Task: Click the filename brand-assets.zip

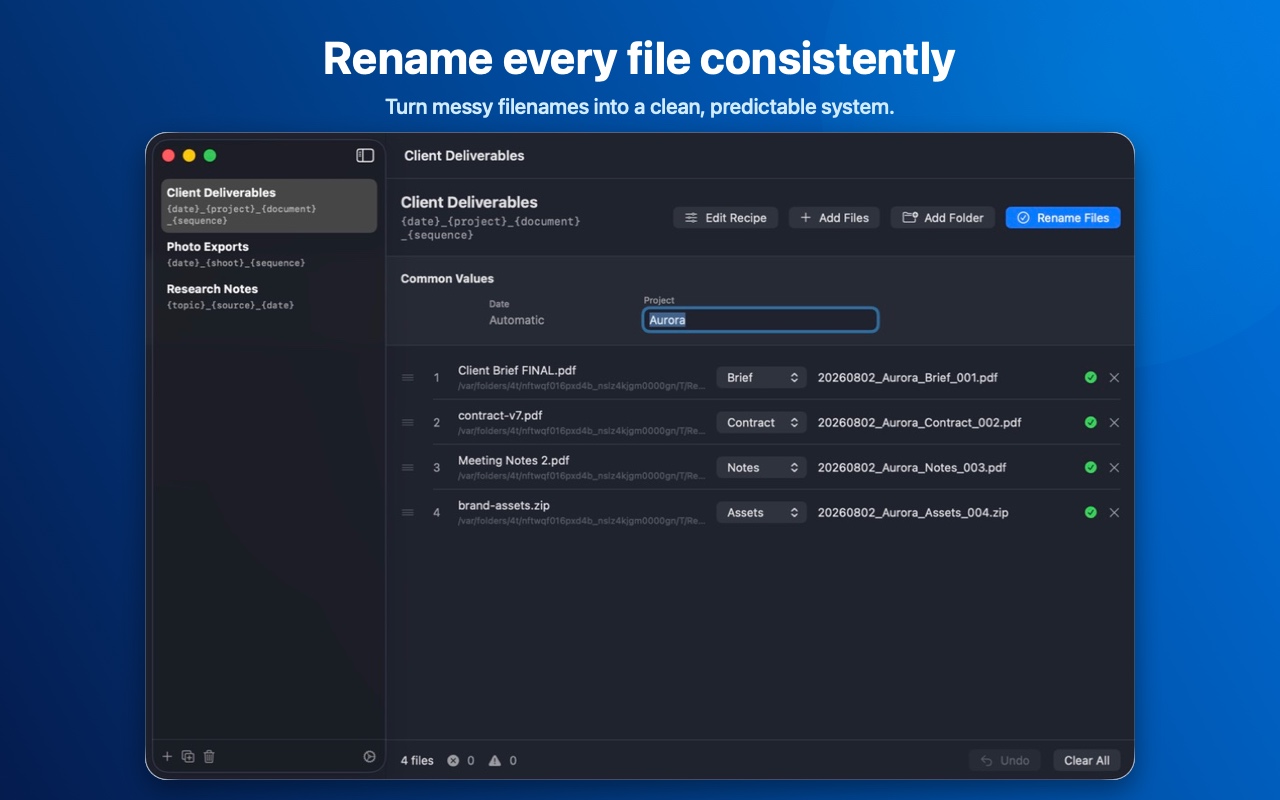Action: click(x=504, y=505)
